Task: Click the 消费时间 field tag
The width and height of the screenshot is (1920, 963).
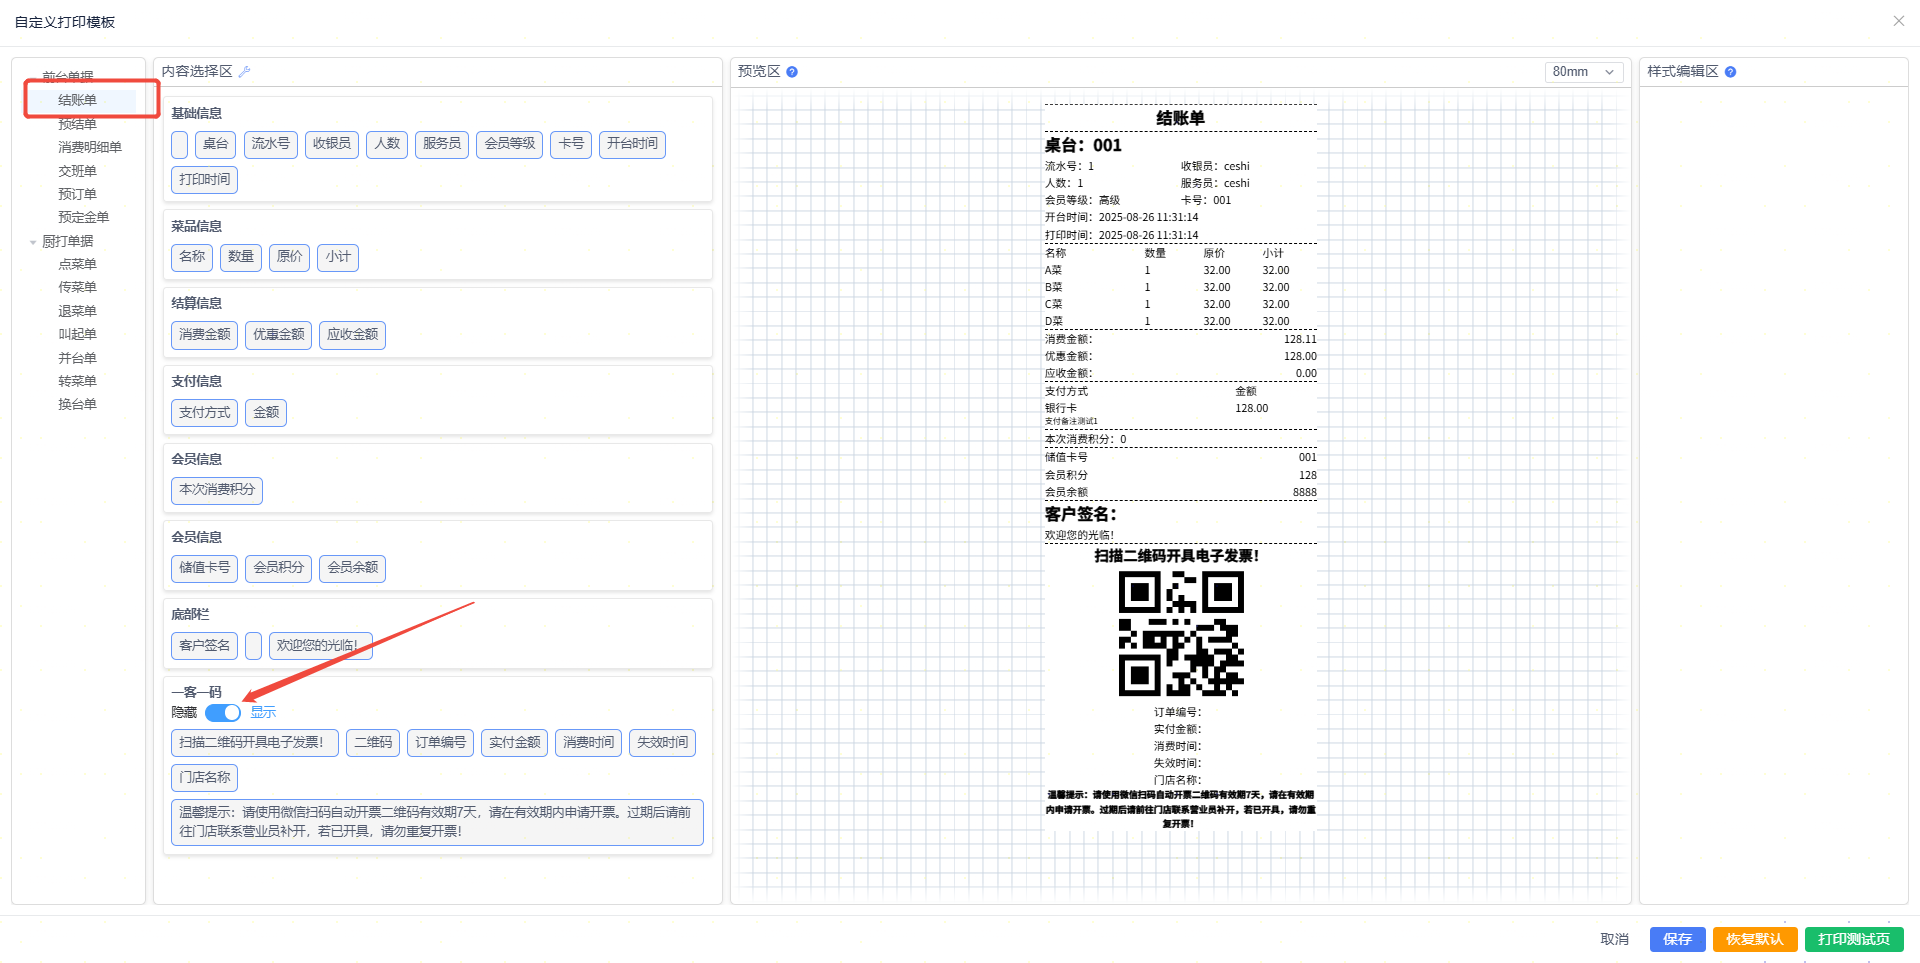Action: click(x=588, y=743)
